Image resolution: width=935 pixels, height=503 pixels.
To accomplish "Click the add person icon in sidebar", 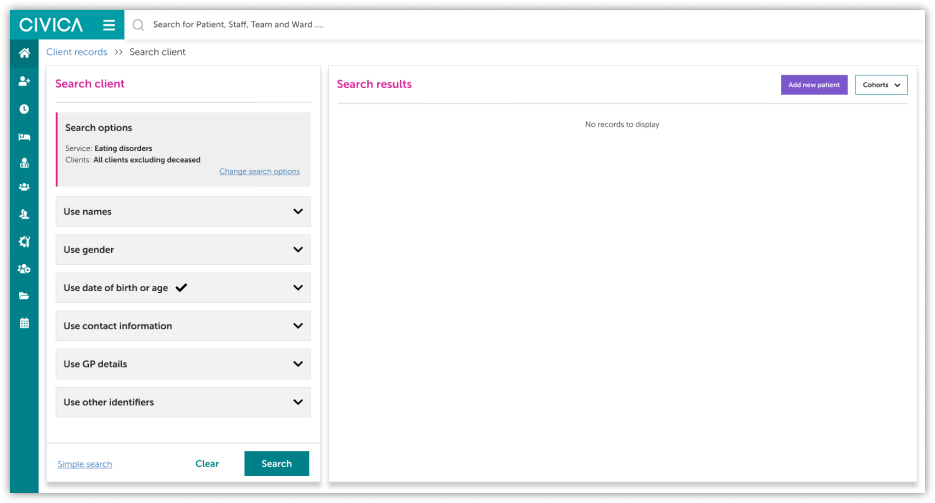I will [24, 81].
